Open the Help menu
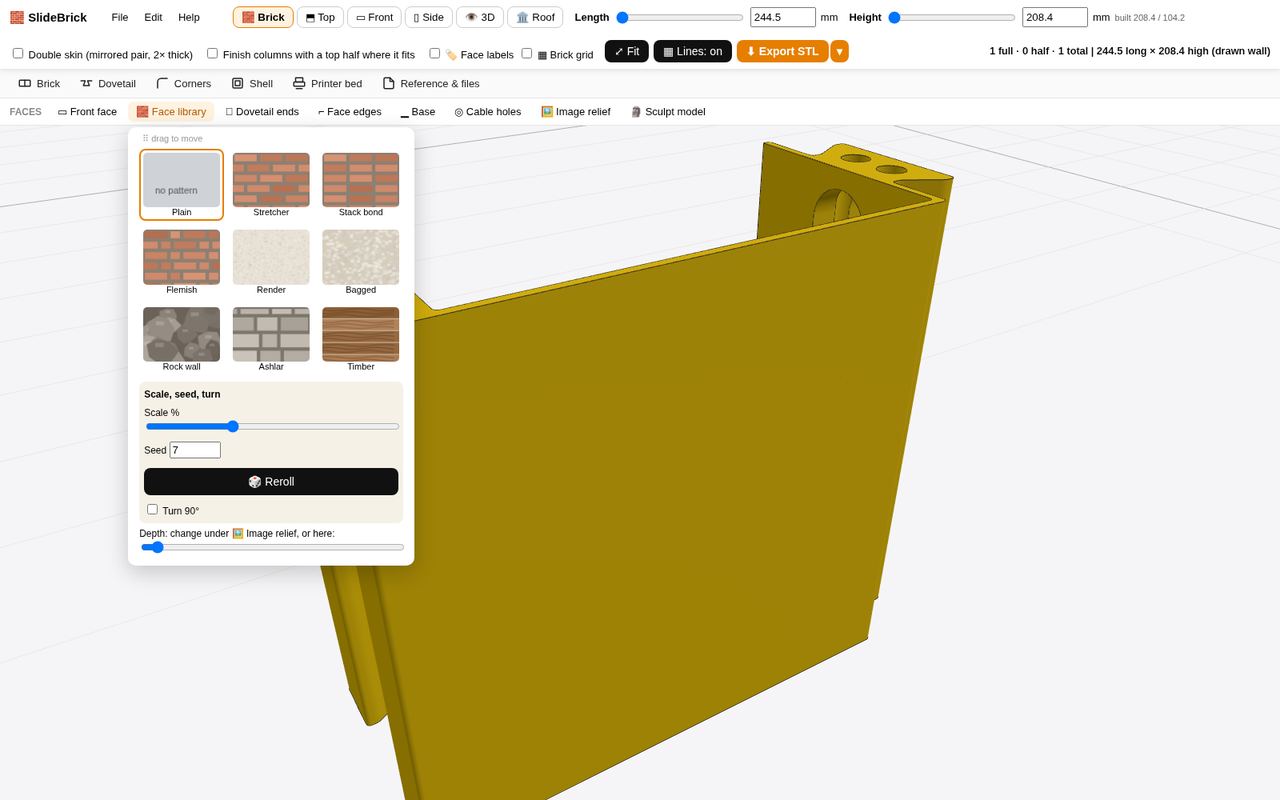 [x=189, y=17]
